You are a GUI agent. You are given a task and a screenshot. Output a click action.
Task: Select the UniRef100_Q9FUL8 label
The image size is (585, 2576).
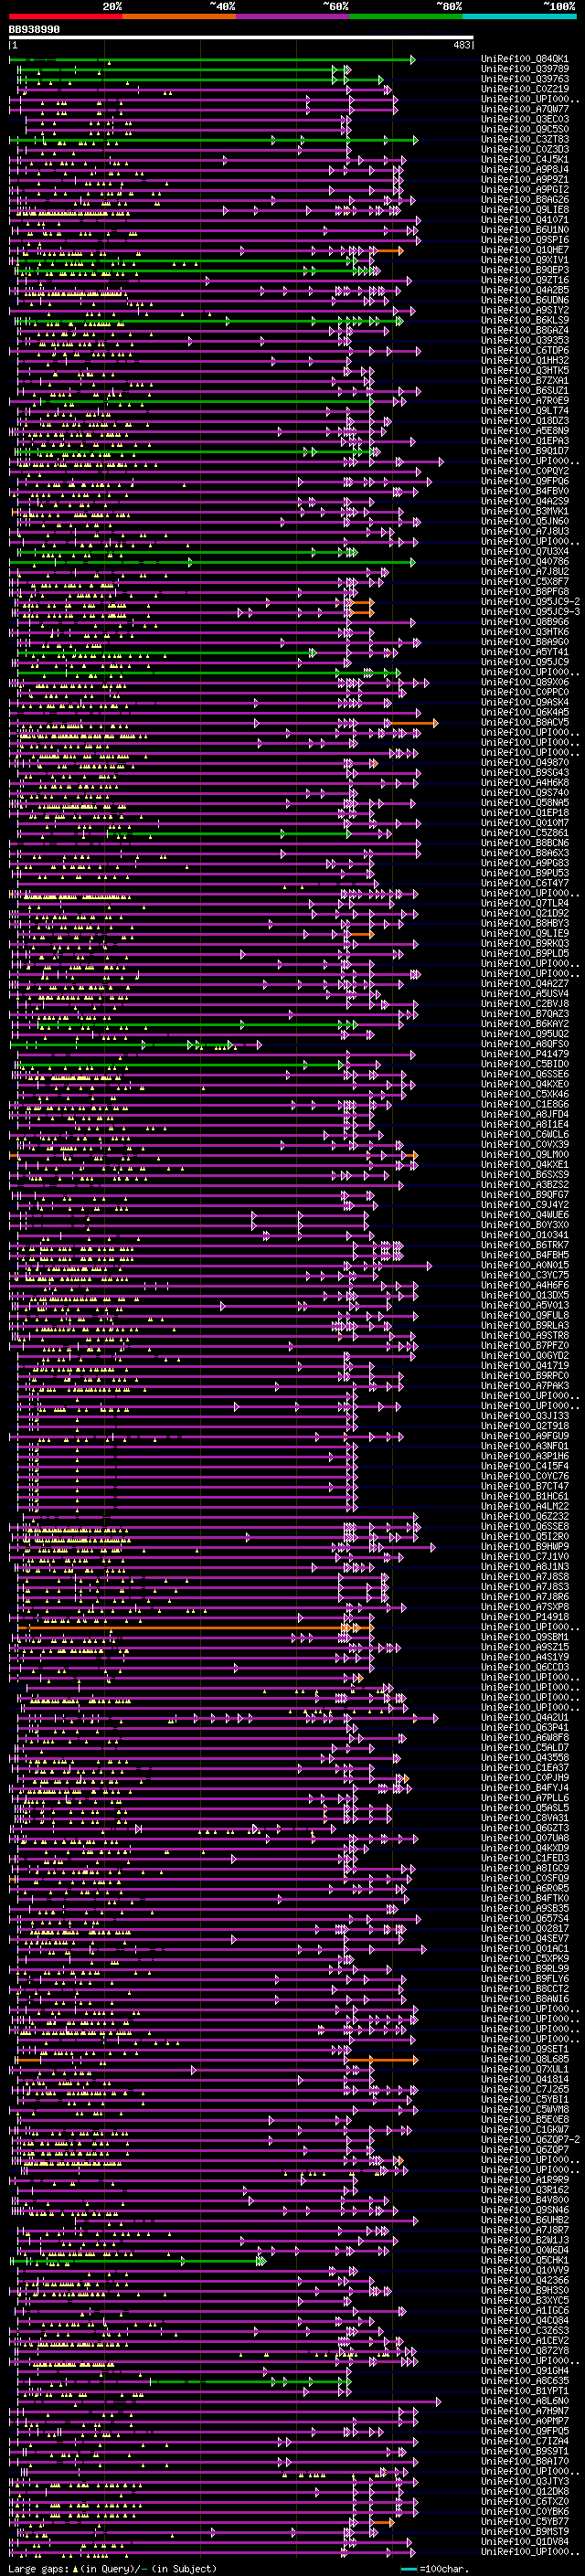[x=524, y=1315]
